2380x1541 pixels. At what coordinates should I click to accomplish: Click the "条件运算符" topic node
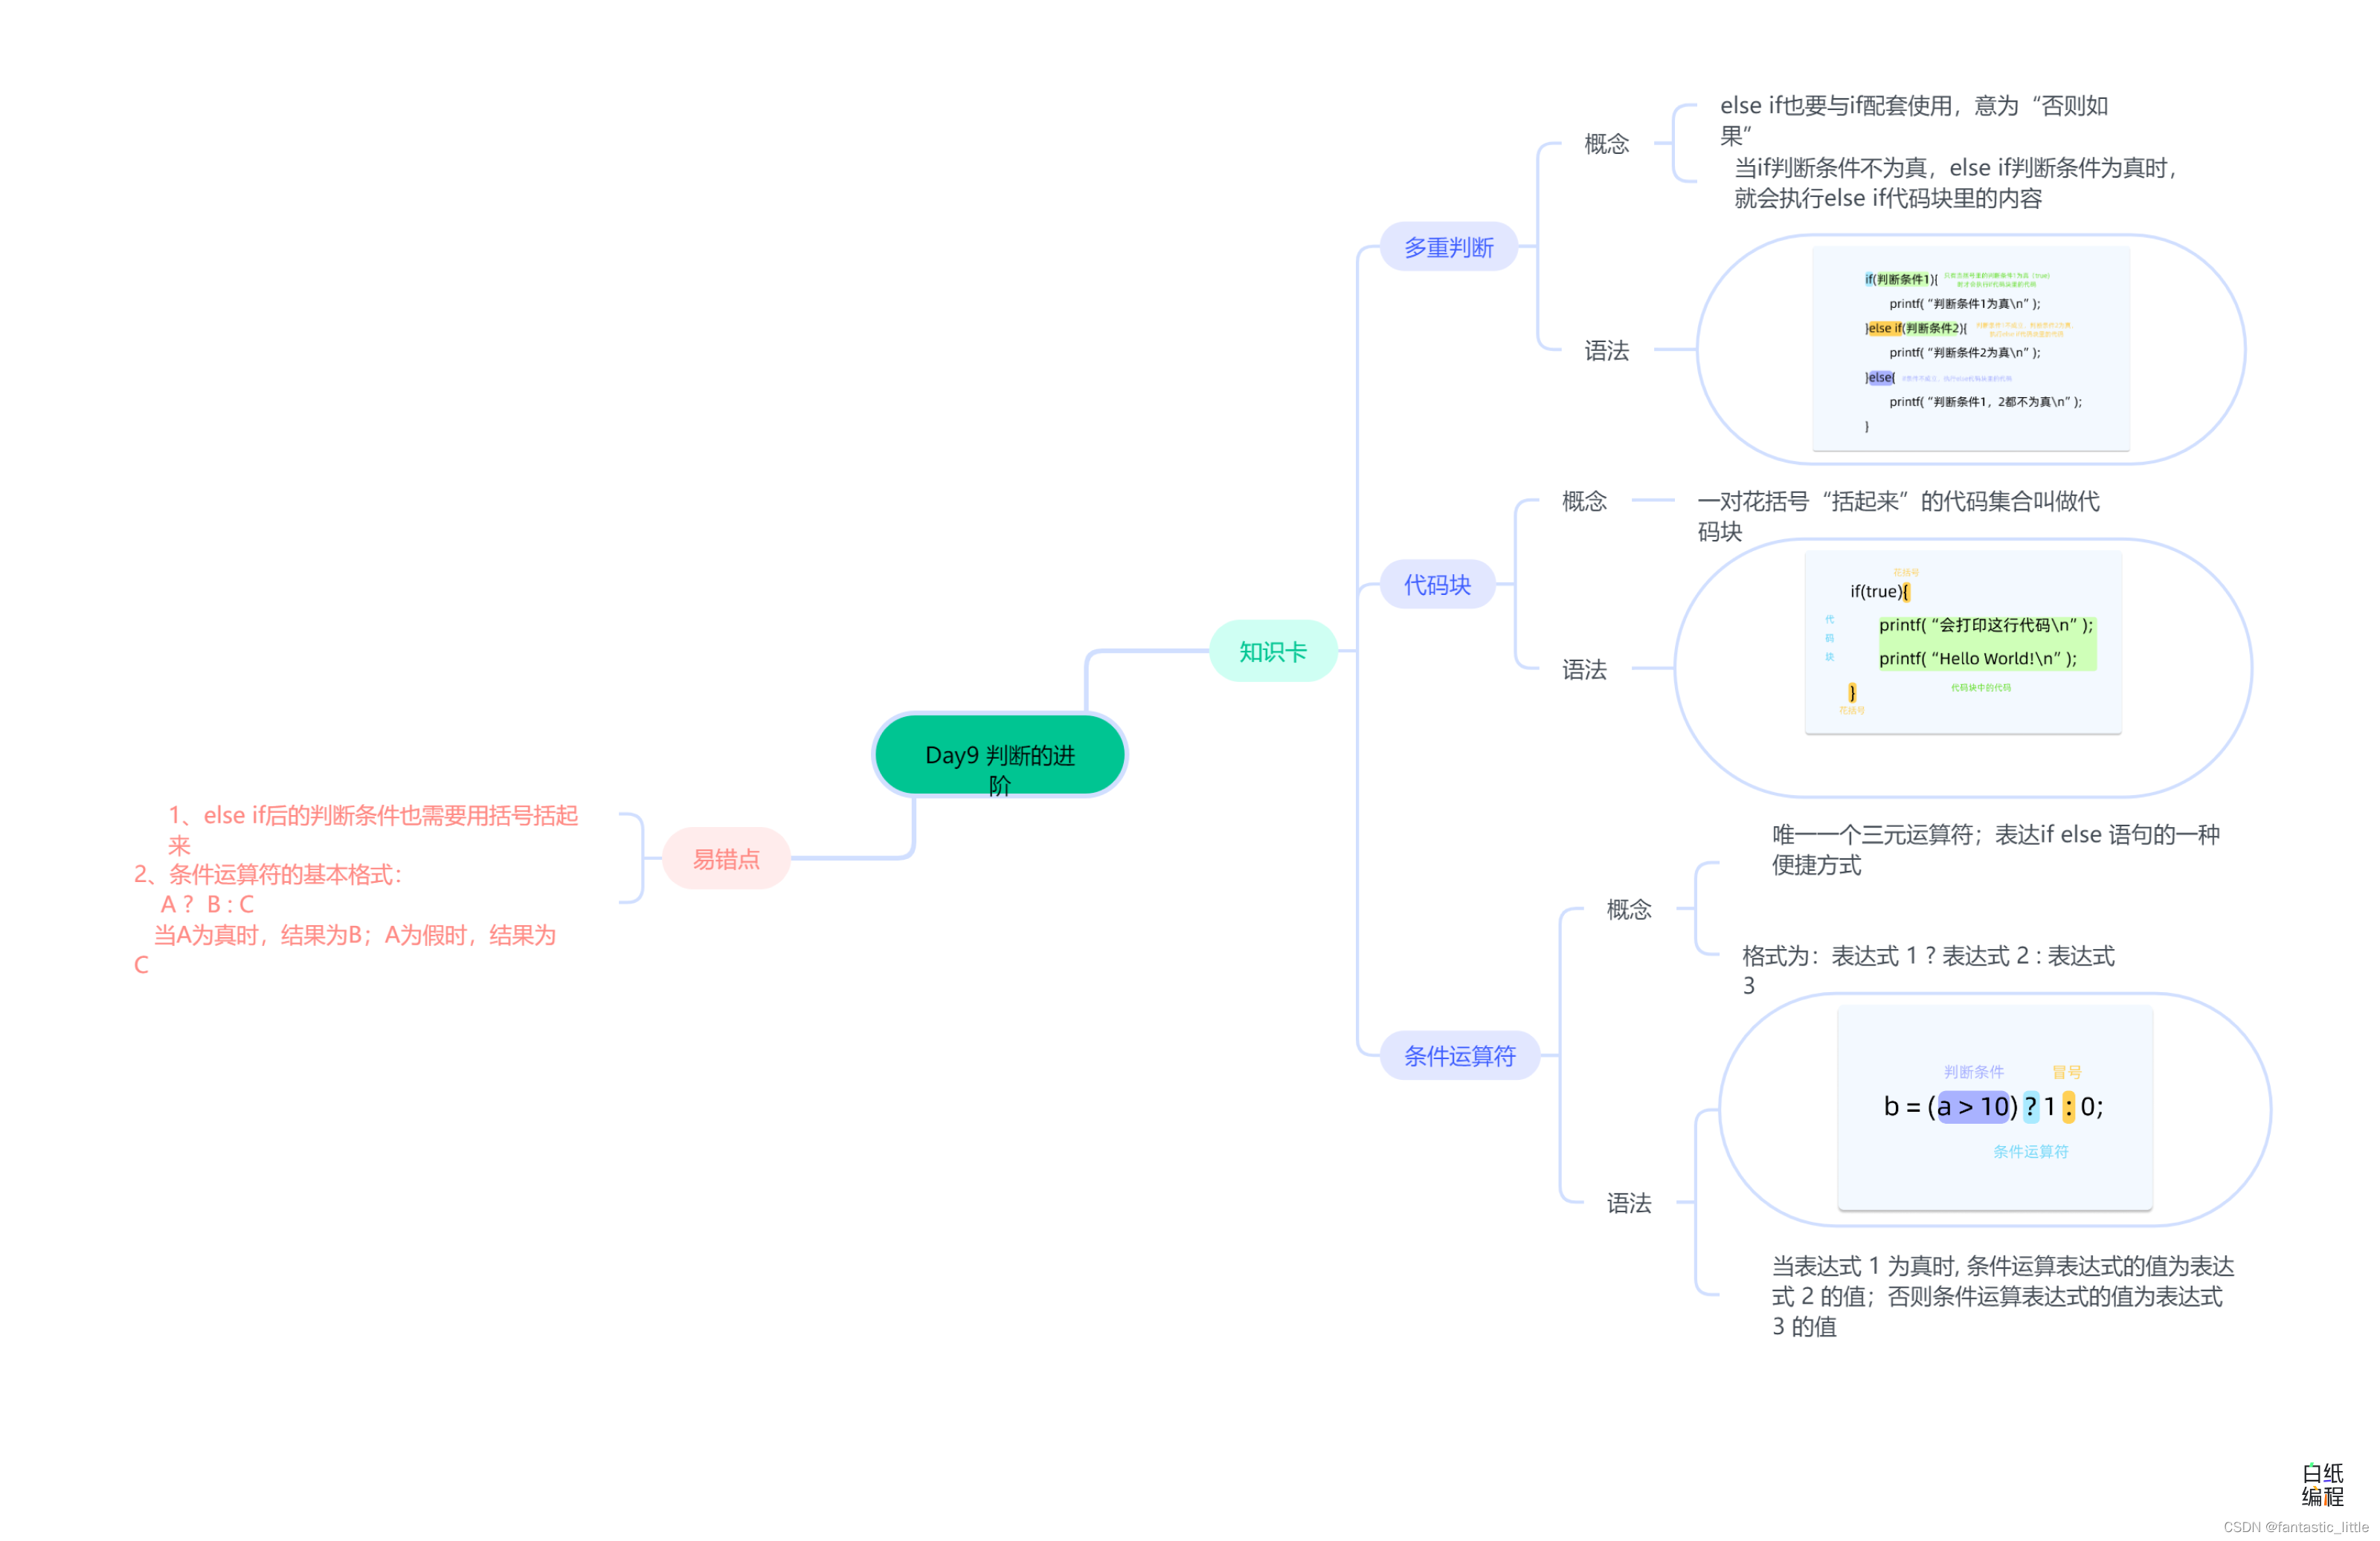pyautogui.click(x=1459, y=1055)
